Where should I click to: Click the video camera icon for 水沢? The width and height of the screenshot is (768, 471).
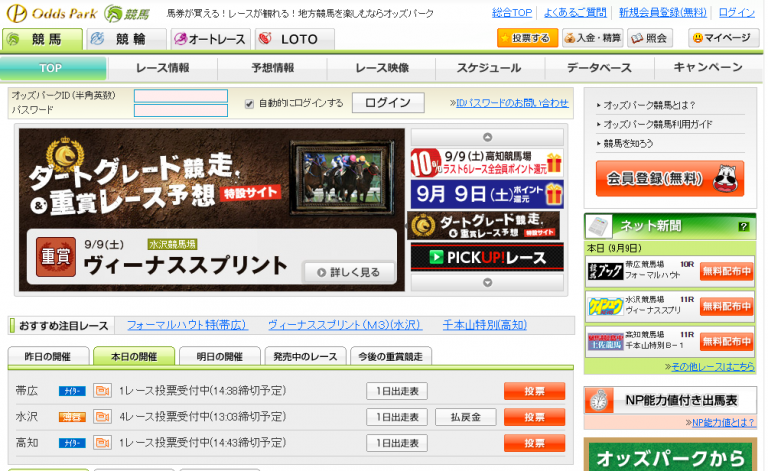(102, 417)
